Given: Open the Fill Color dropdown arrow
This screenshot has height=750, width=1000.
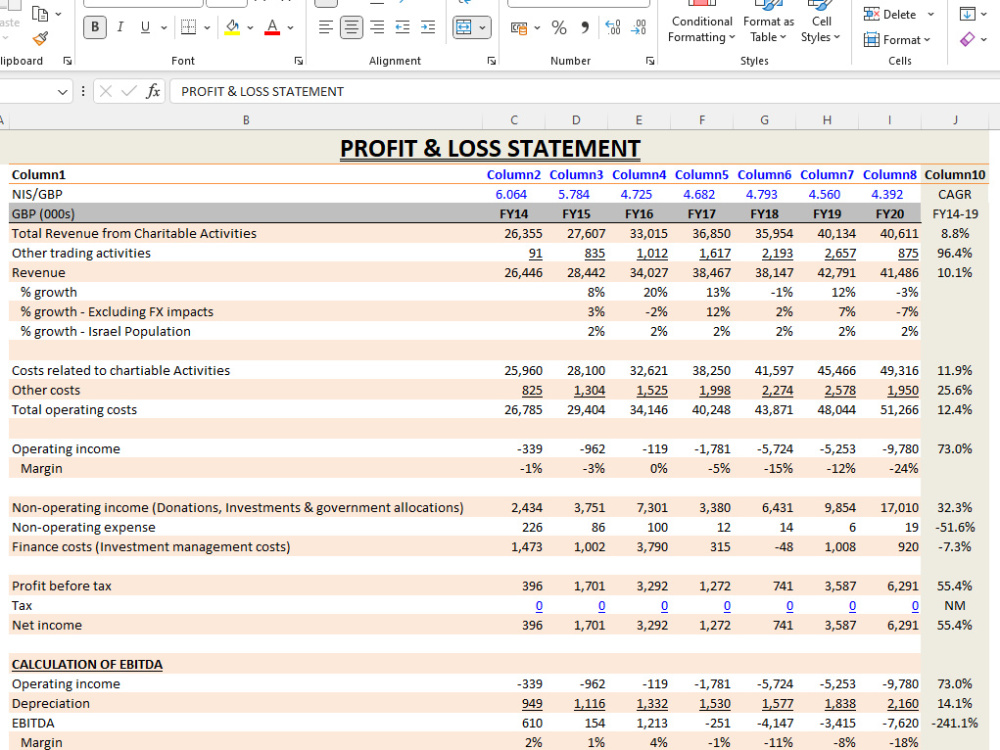Looking at the screenshot, I should click(250, 26).
